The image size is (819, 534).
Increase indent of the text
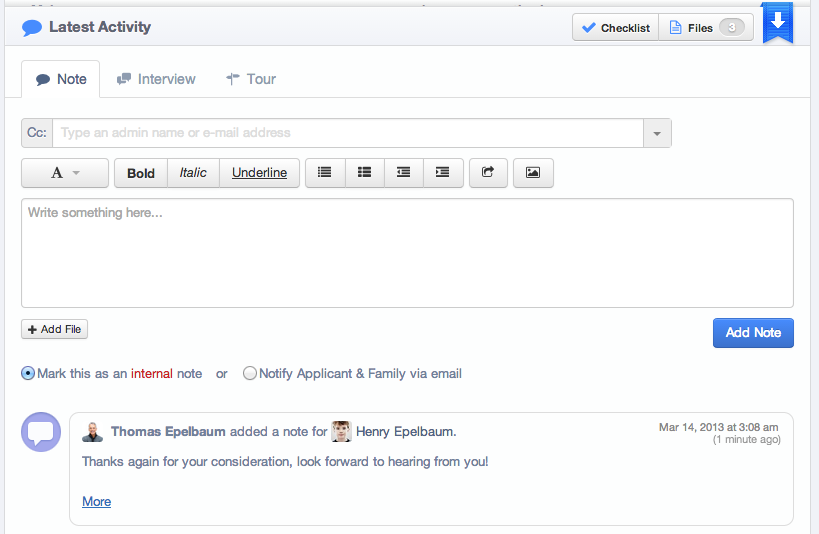(x=443, y=172)
